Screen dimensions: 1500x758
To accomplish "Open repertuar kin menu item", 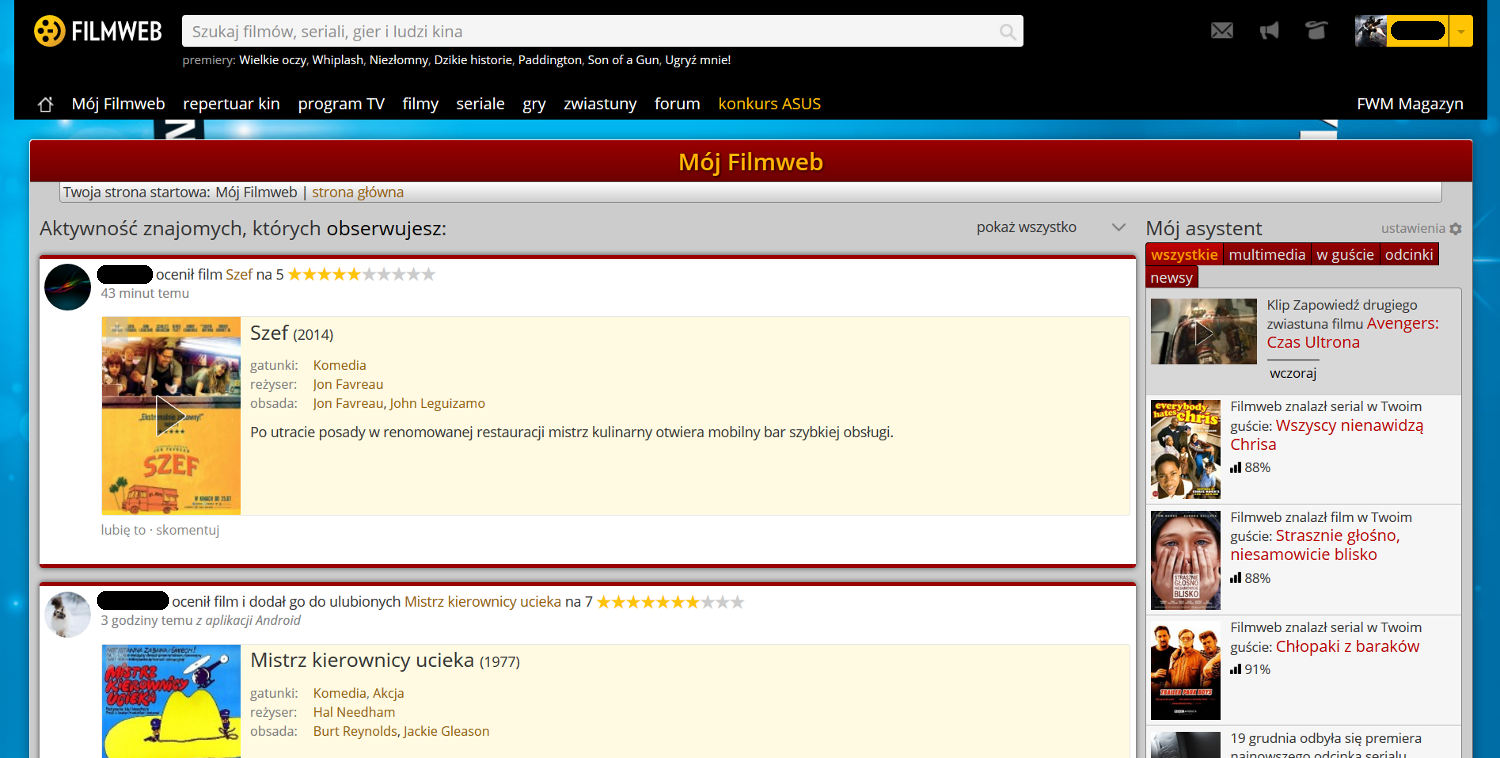I will [231, 104].
